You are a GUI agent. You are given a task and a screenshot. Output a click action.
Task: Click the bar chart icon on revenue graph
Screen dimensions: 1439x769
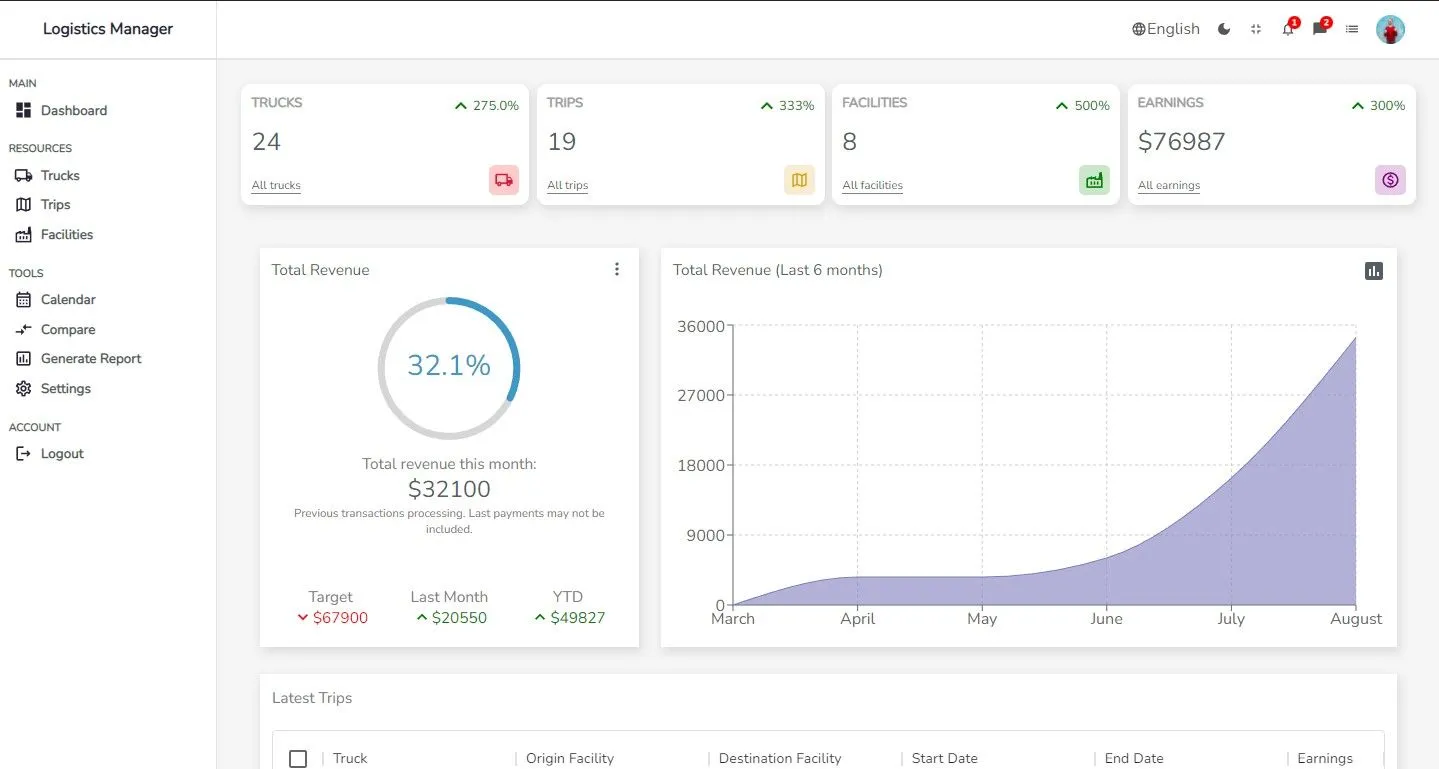coord(1374,271)
